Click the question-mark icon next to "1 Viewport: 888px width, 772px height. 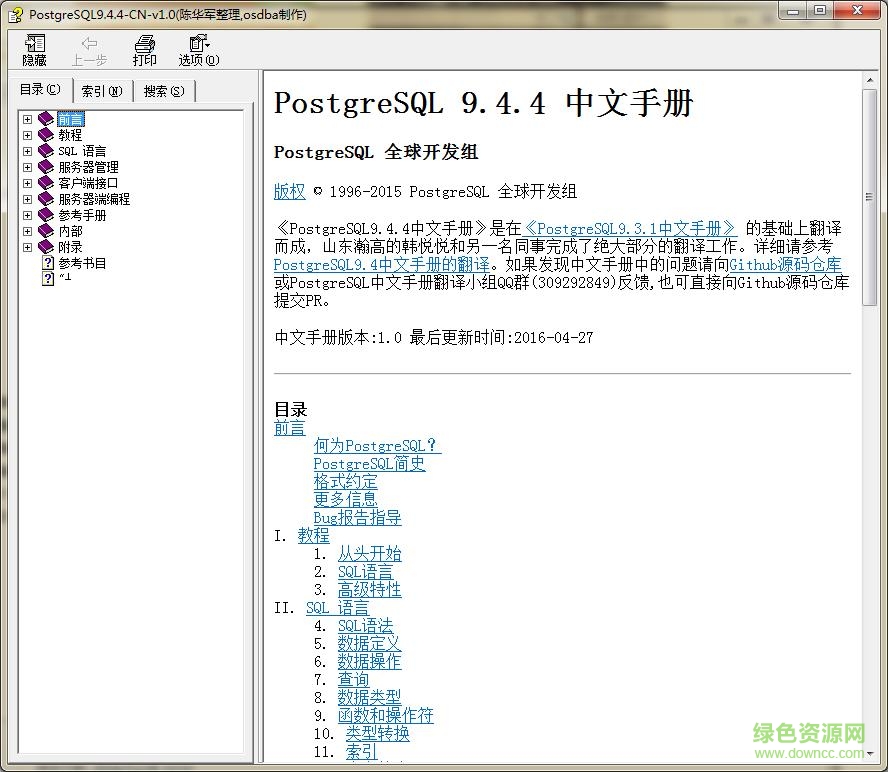coord(48,279)
